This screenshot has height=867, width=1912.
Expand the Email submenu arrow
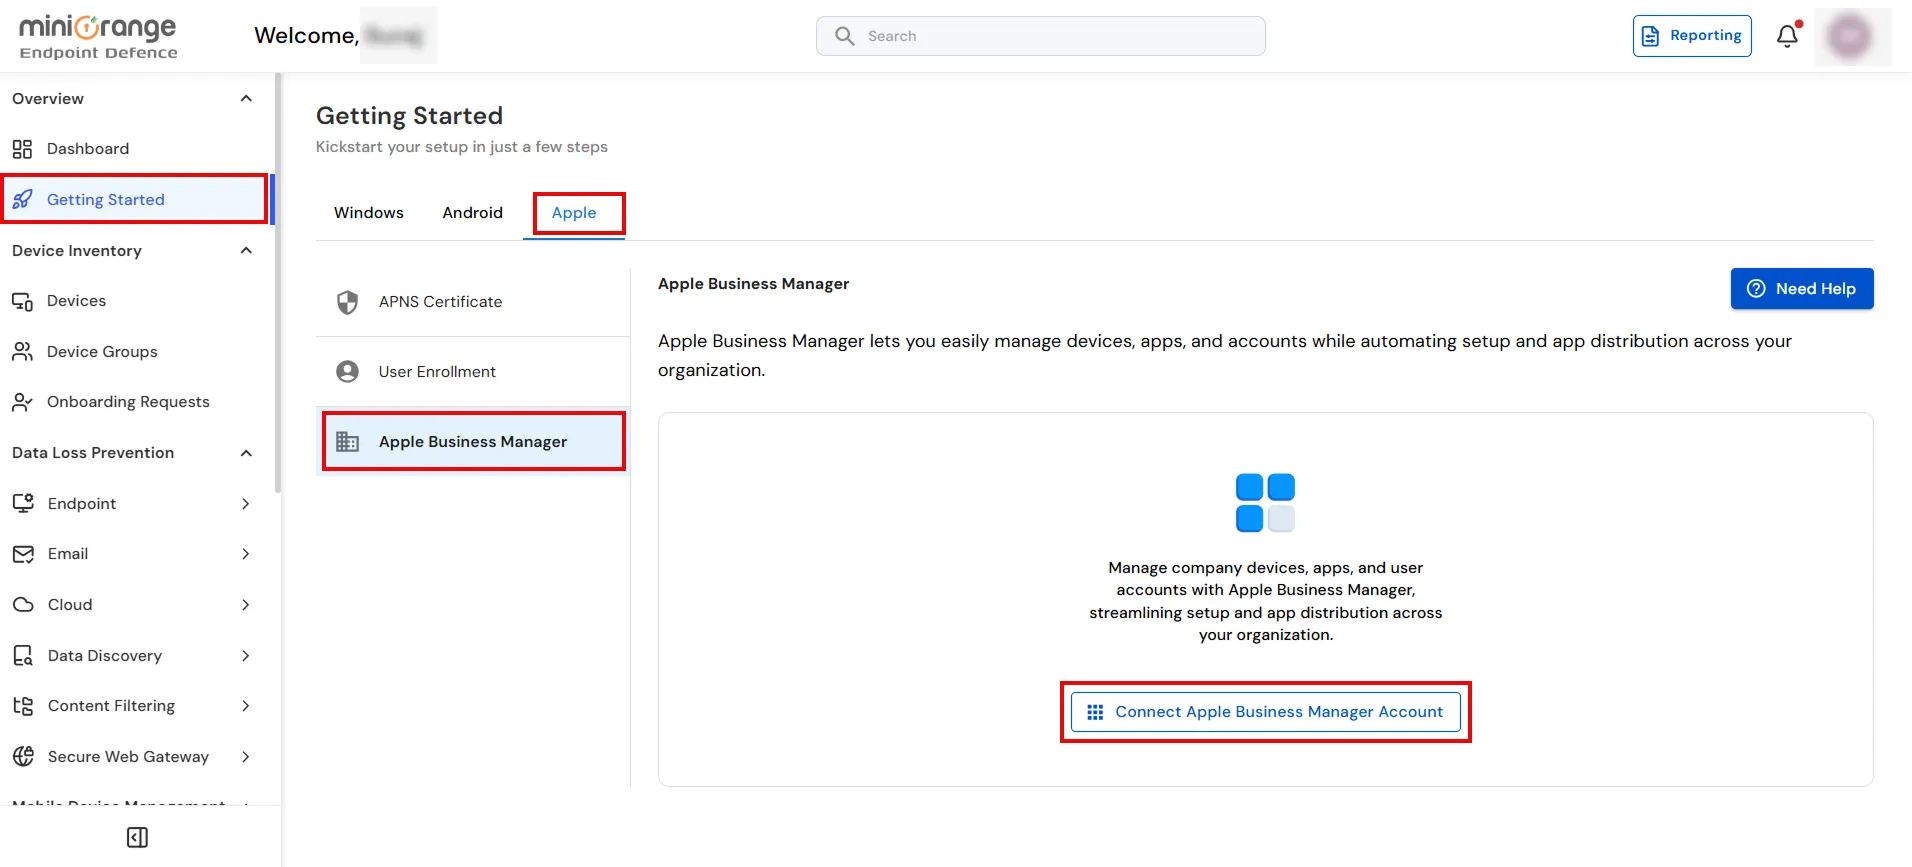point(245,554)
